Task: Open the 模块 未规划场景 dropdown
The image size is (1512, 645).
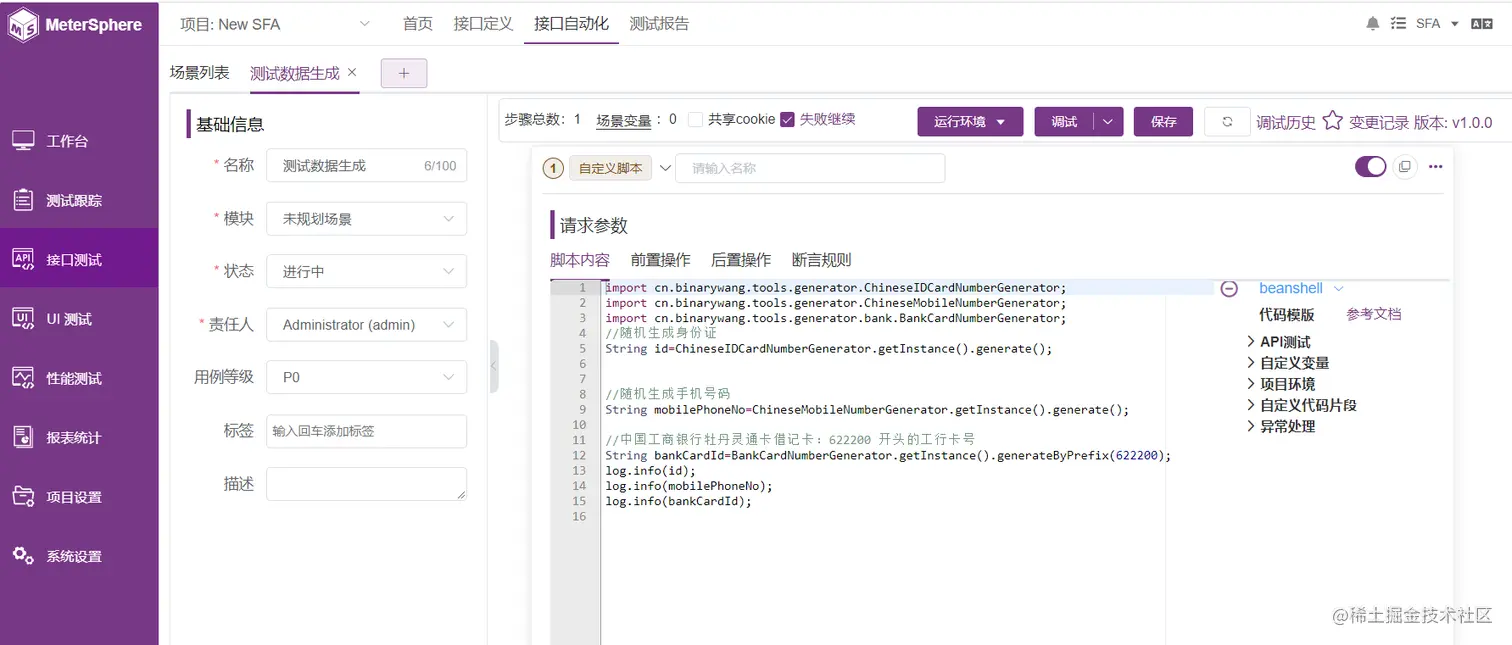Action: click(x=366, y=219)
